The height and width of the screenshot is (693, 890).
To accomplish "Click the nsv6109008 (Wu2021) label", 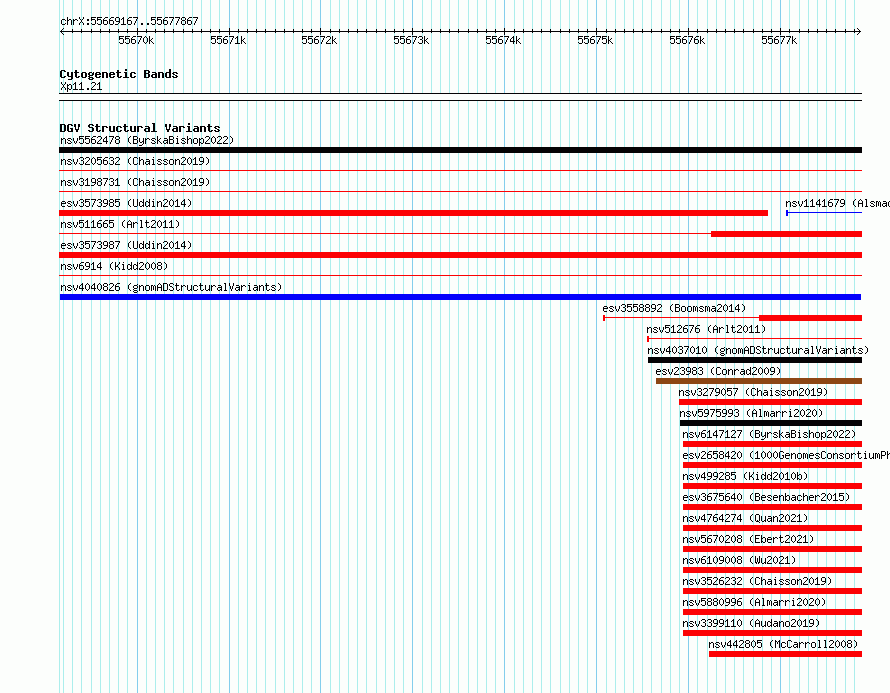I will pyautogui.click(x=739, y=560).
